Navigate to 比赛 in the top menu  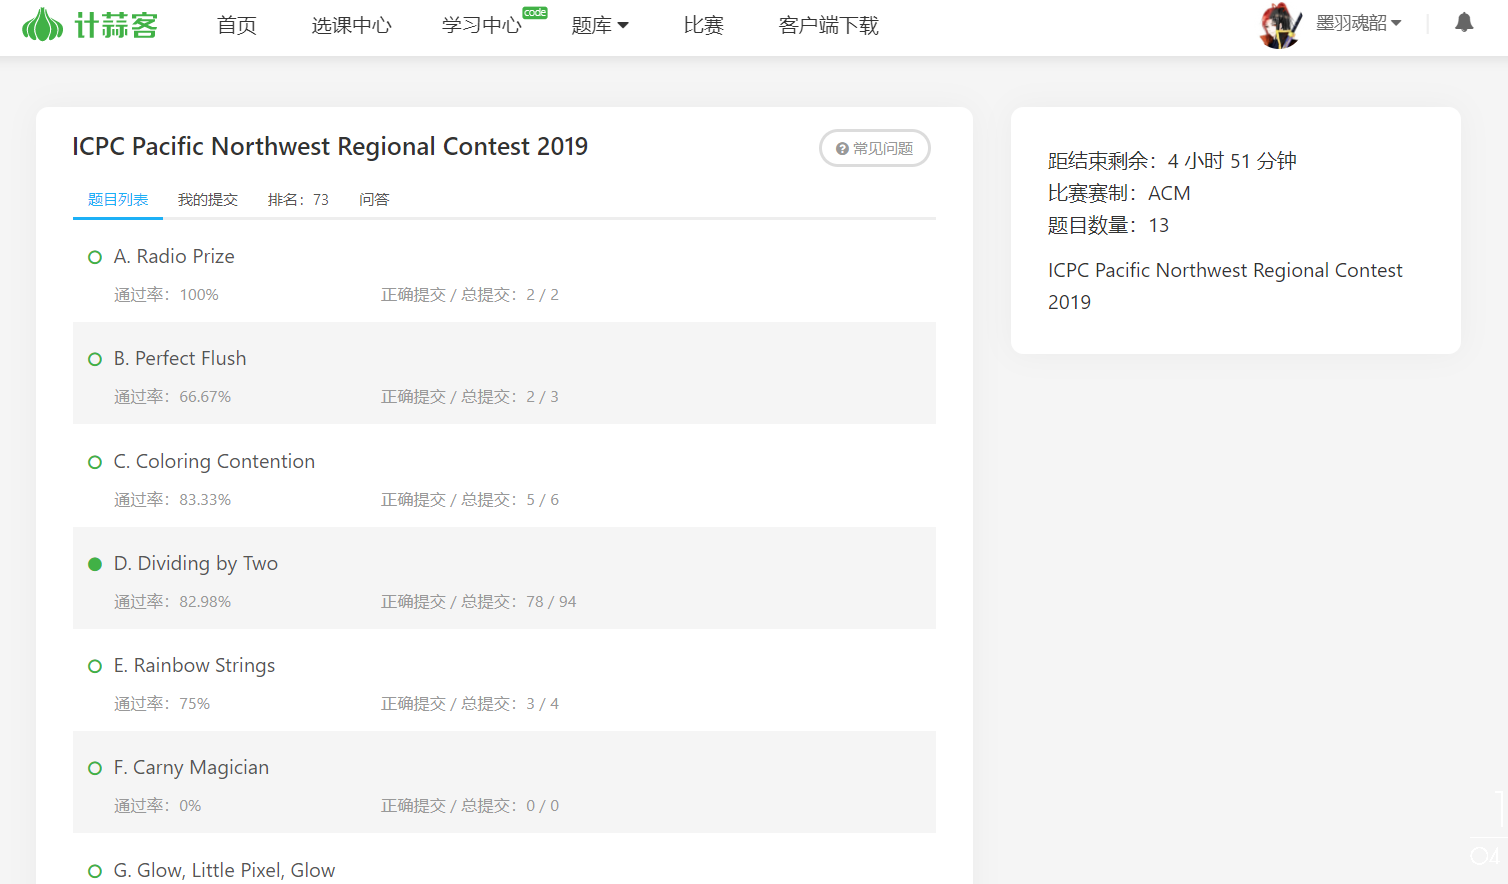(703, 26)
